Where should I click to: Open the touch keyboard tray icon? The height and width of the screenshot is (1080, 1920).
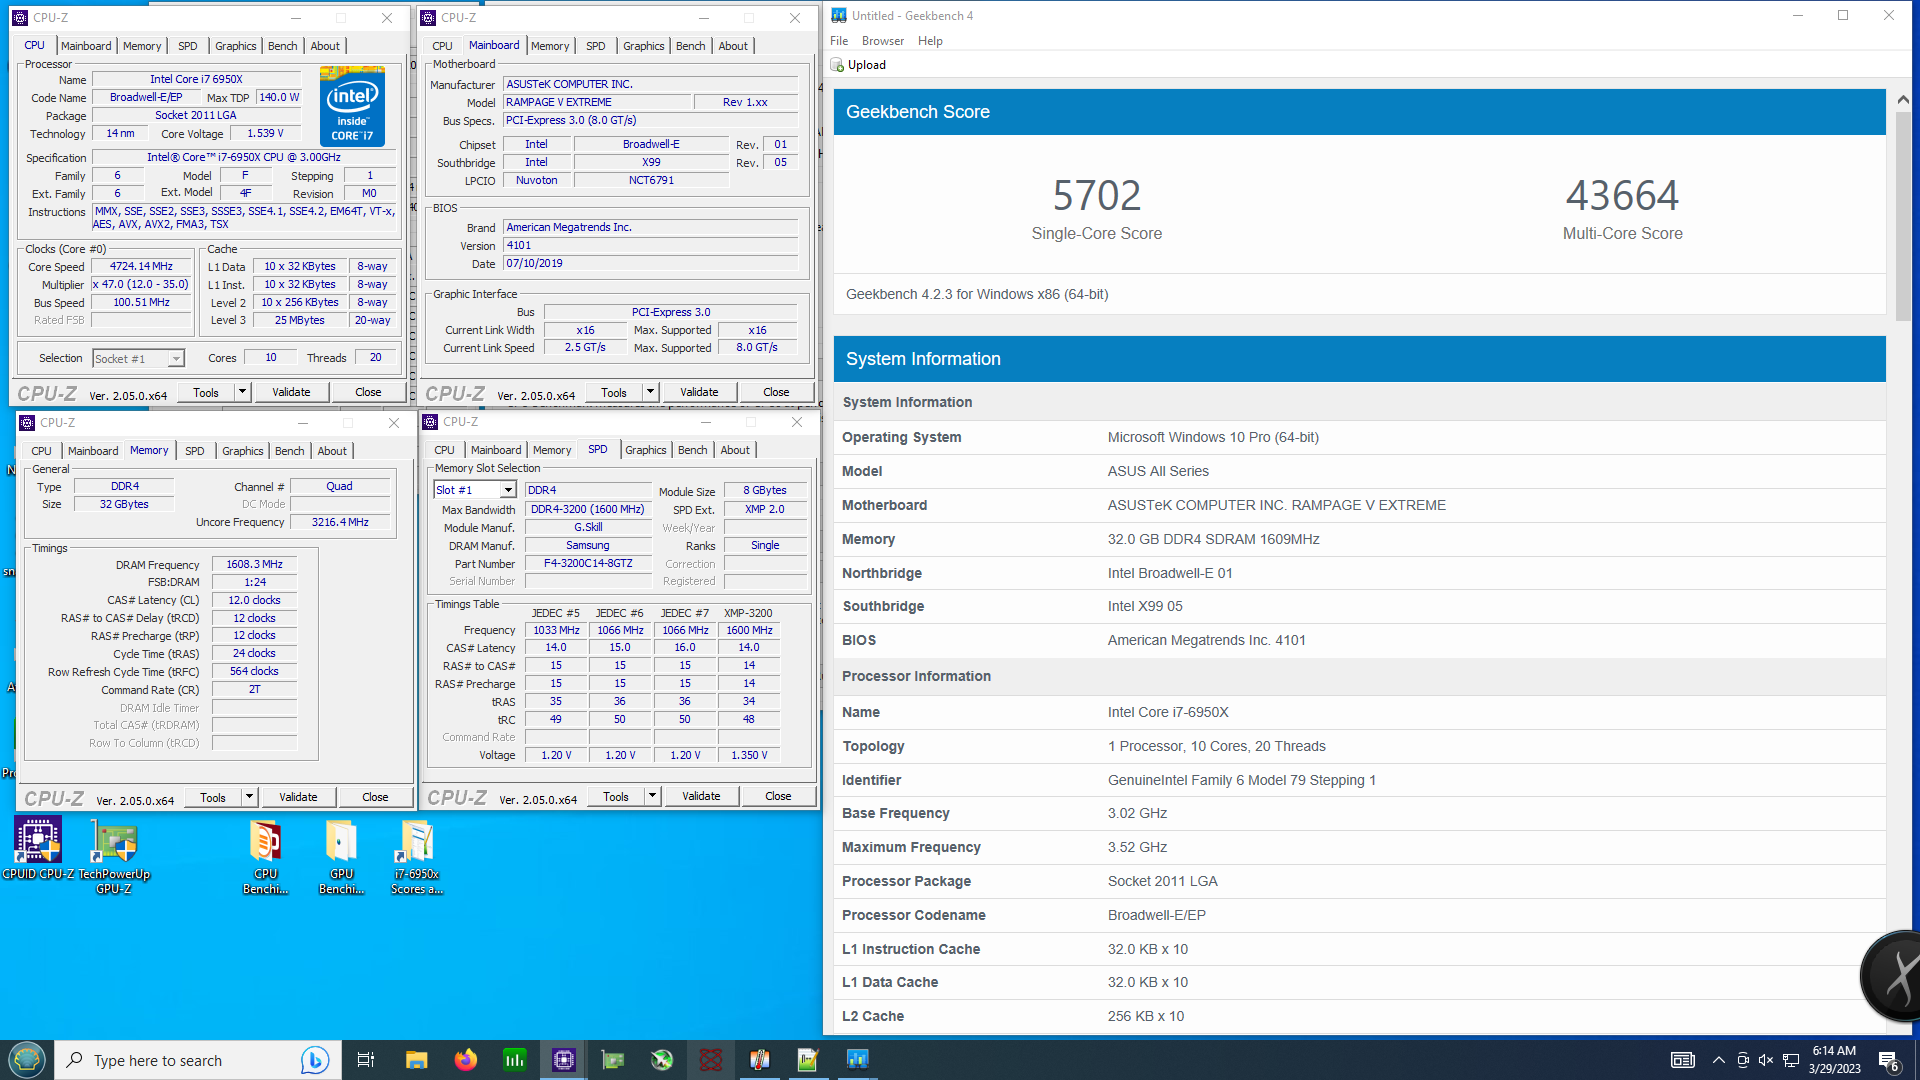[1683, 1060]
